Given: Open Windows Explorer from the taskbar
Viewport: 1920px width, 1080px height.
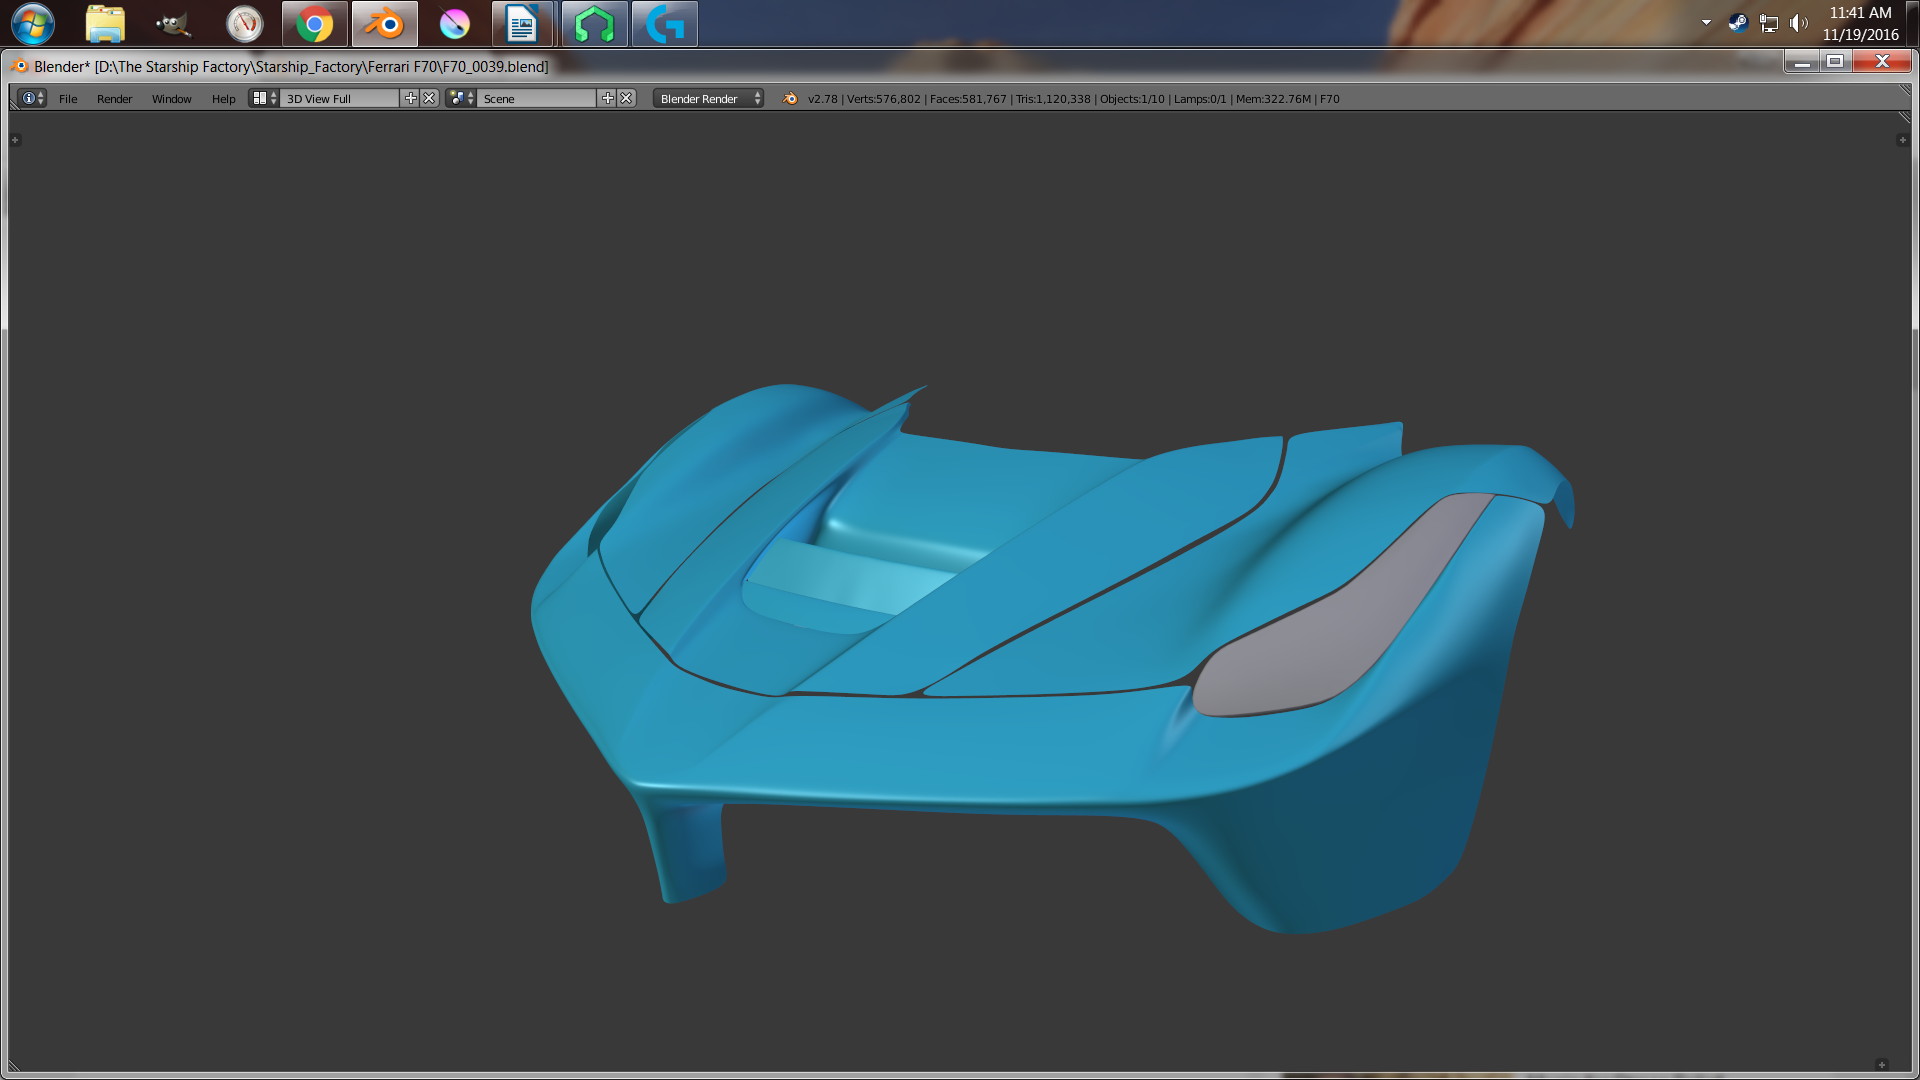Looking at the screenshot, I should 105,24.
